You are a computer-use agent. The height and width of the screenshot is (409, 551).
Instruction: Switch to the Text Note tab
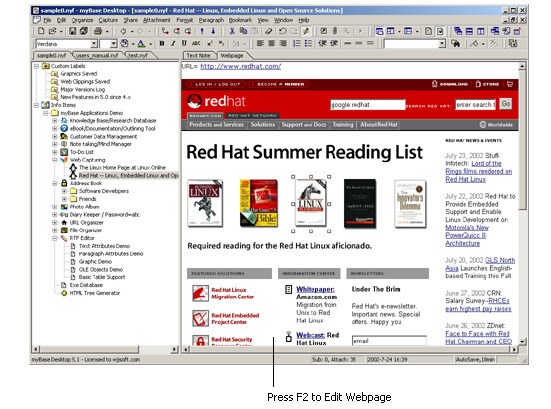point(198,56)
